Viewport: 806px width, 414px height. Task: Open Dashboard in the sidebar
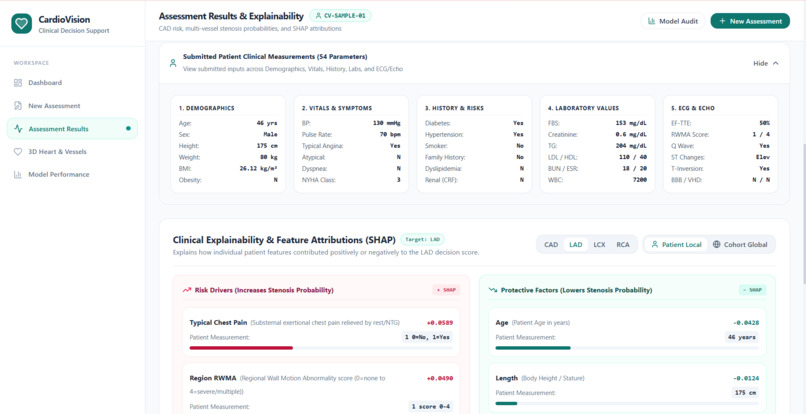(x=72, y=83)
